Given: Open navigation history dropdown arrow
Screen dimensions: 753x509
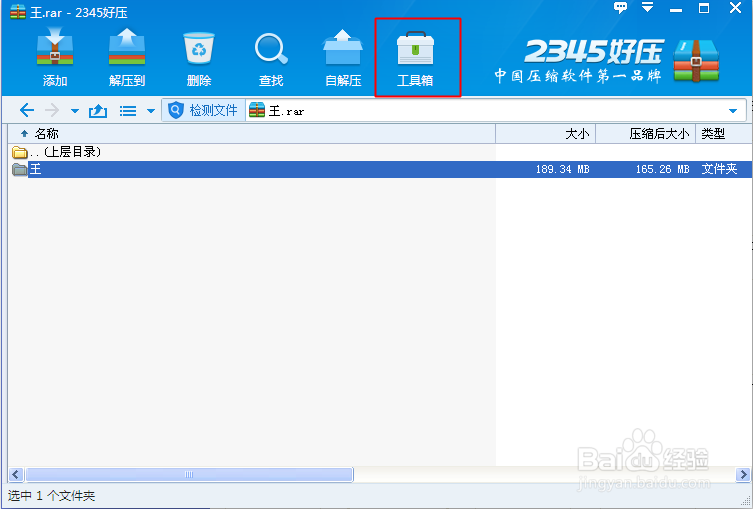Looking at the screenshot, I should (x=74, y=111).
